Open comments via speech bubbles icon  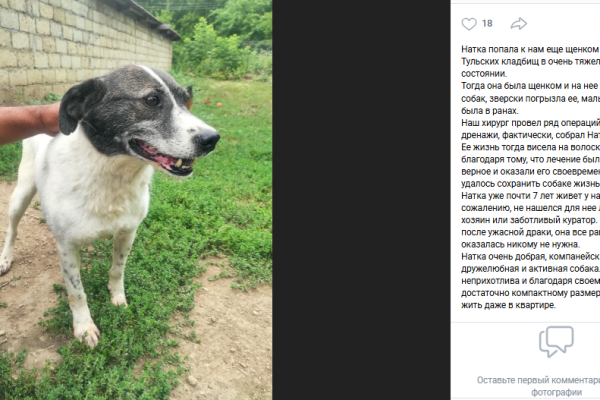[x=556, y=341]
